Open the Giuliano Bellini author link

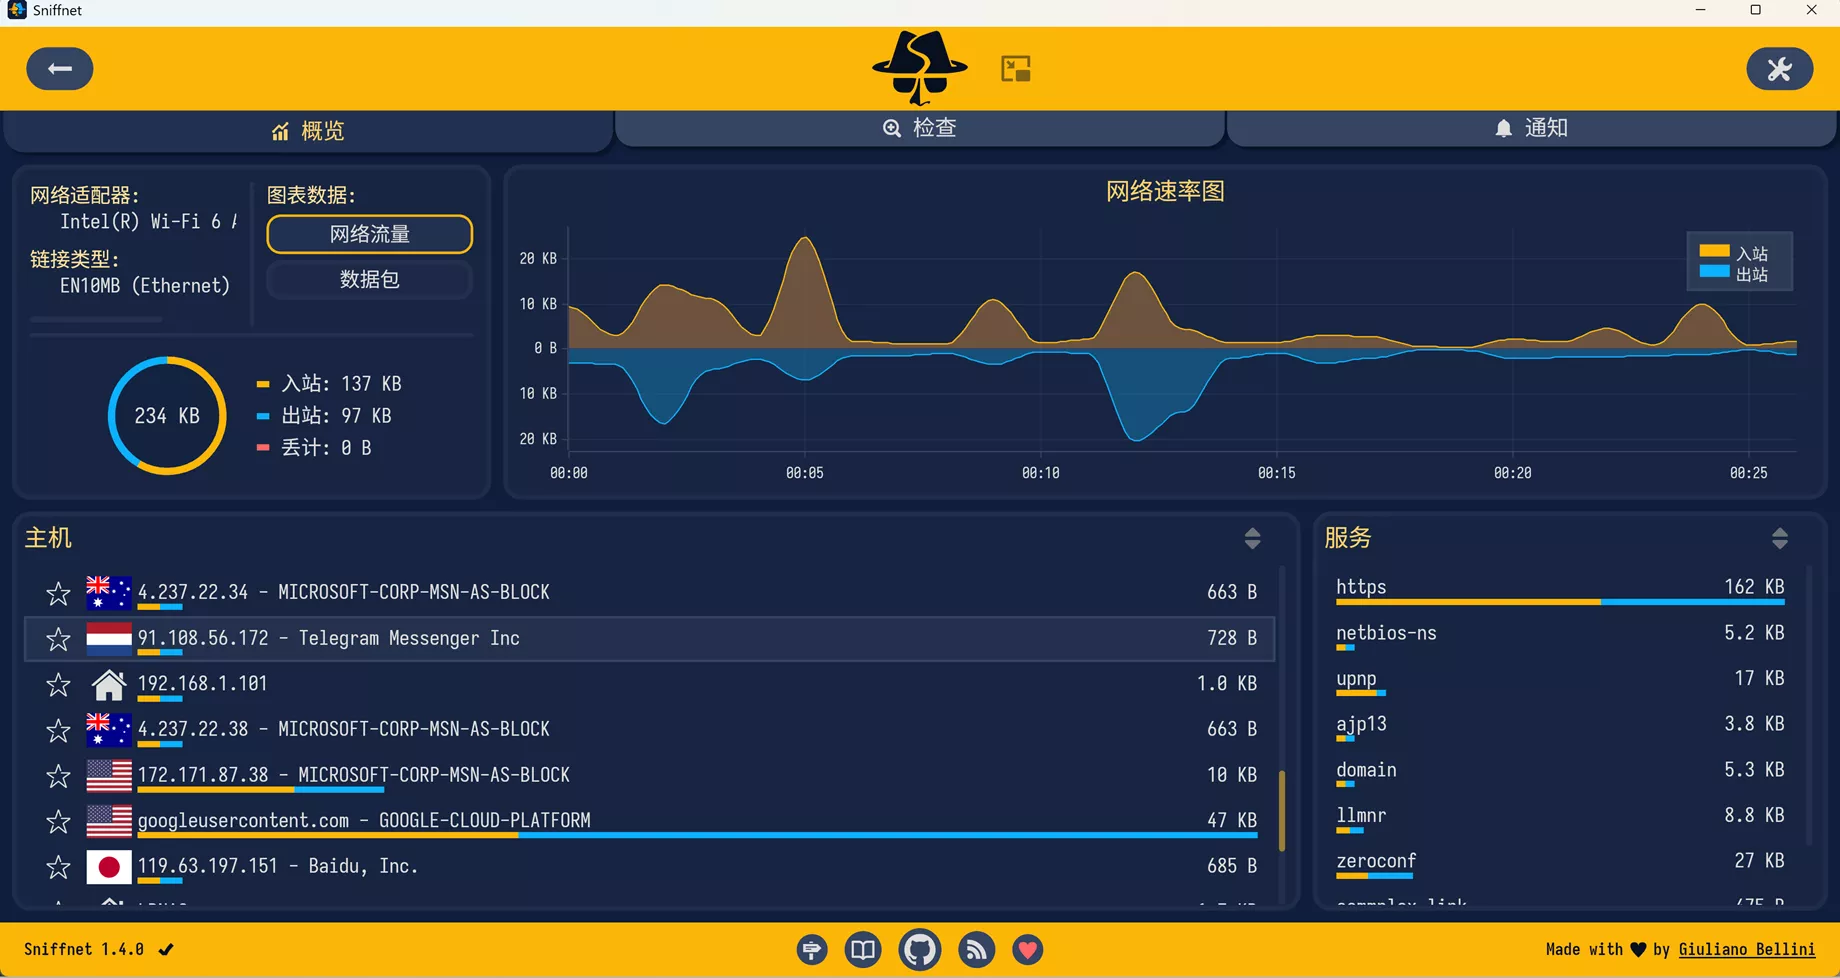pos(1747,949)
